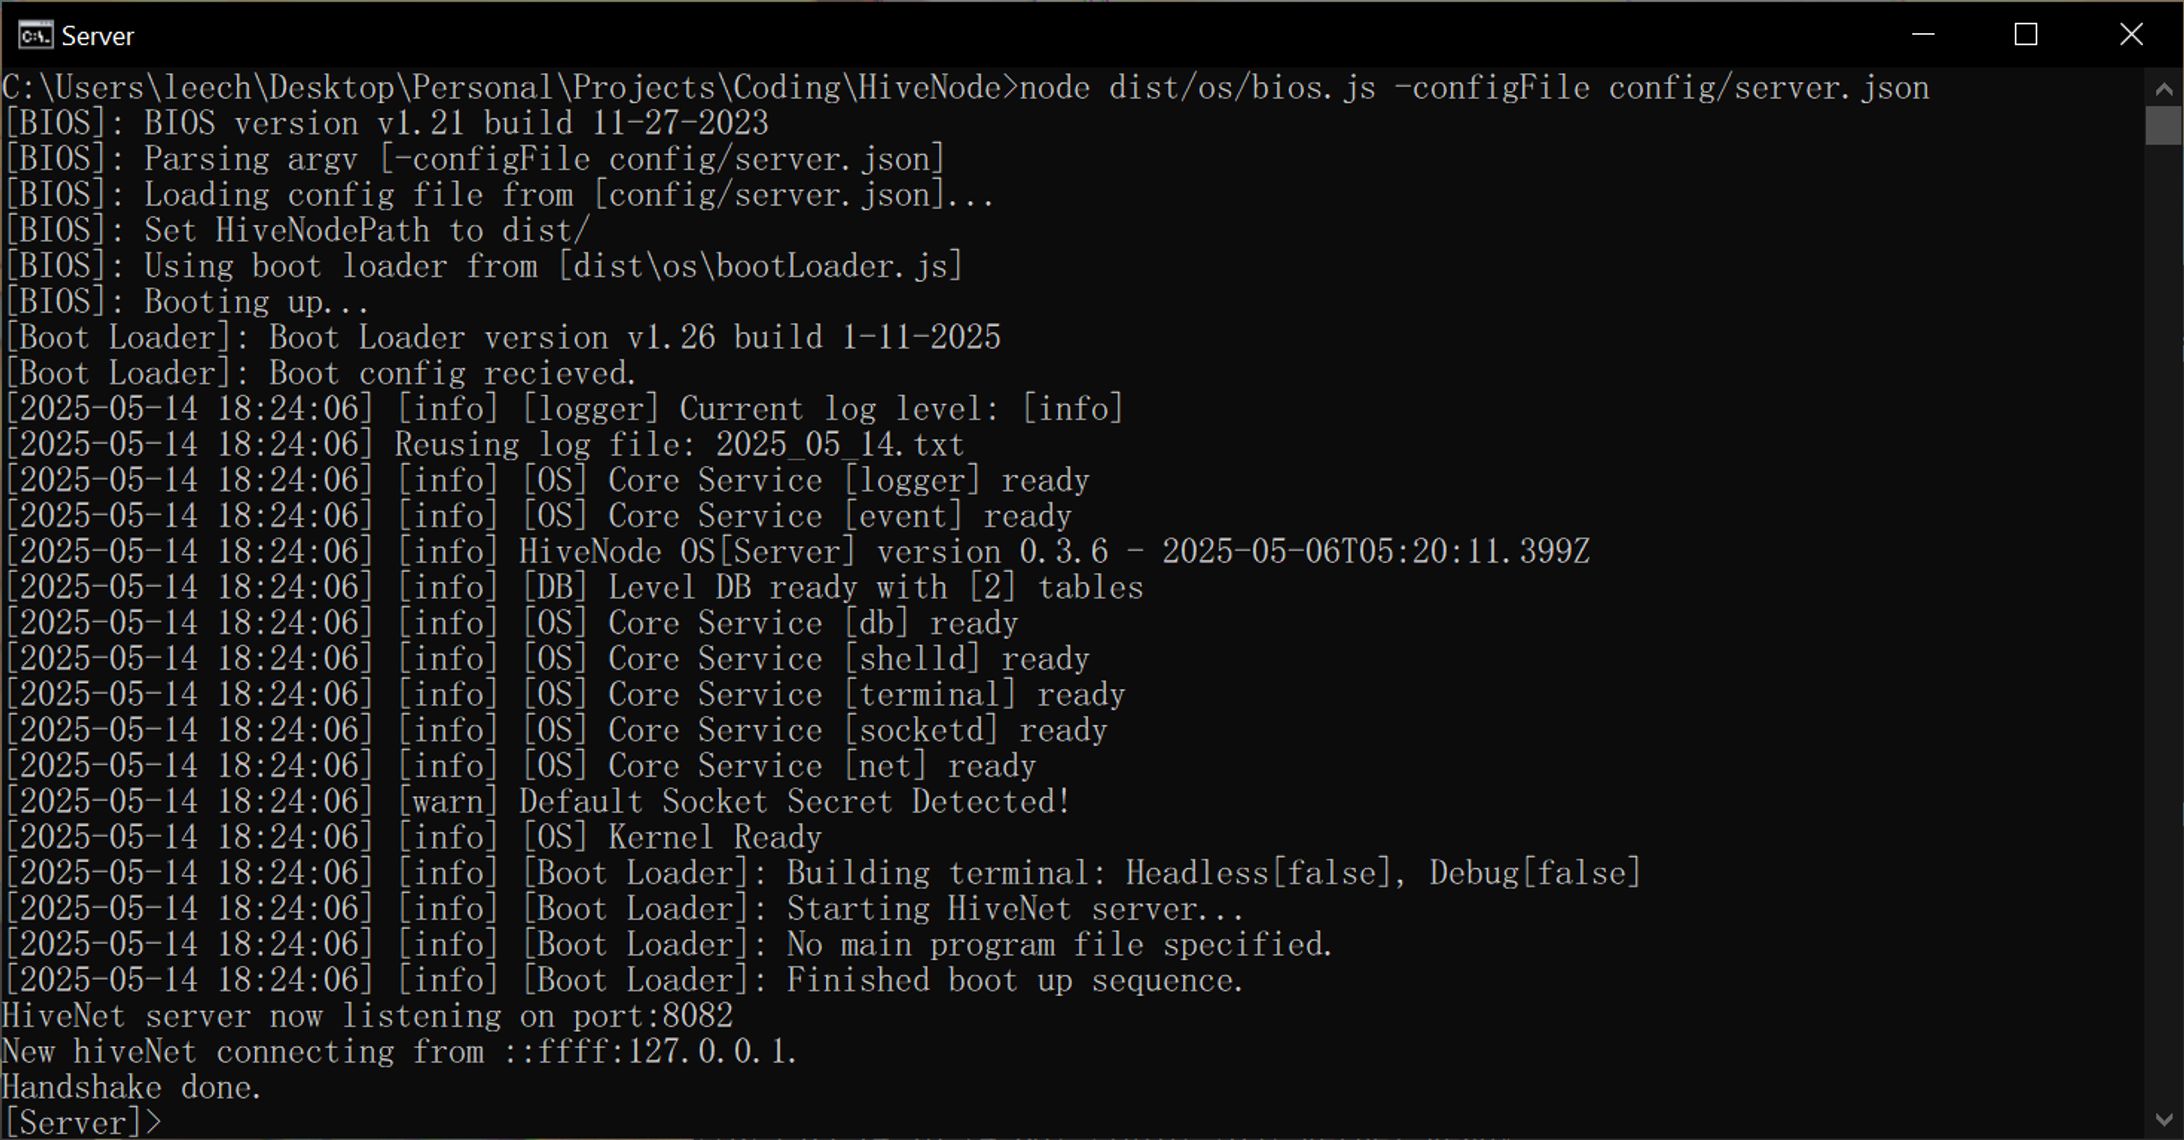Click the 'Default Socket Secret Detected!' warning line

point(538,801)
